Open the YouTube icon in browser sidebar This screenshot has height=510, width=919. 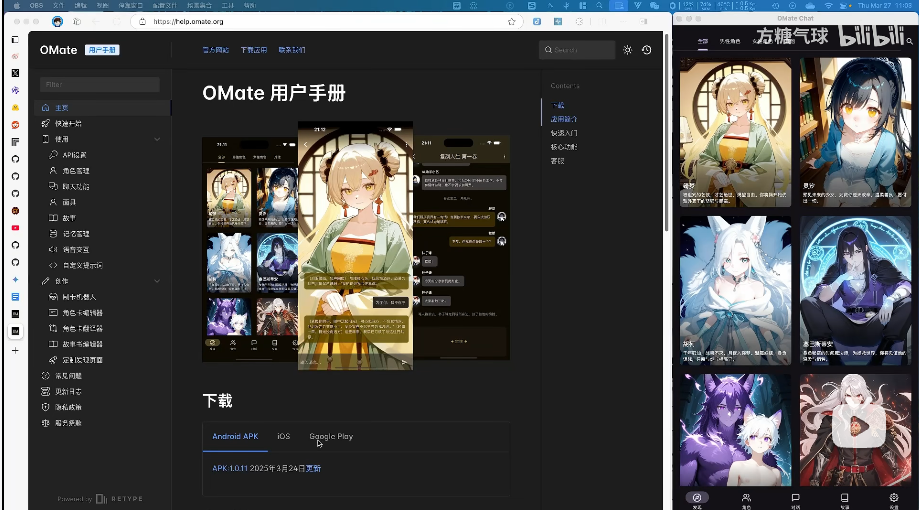[15, 228]
